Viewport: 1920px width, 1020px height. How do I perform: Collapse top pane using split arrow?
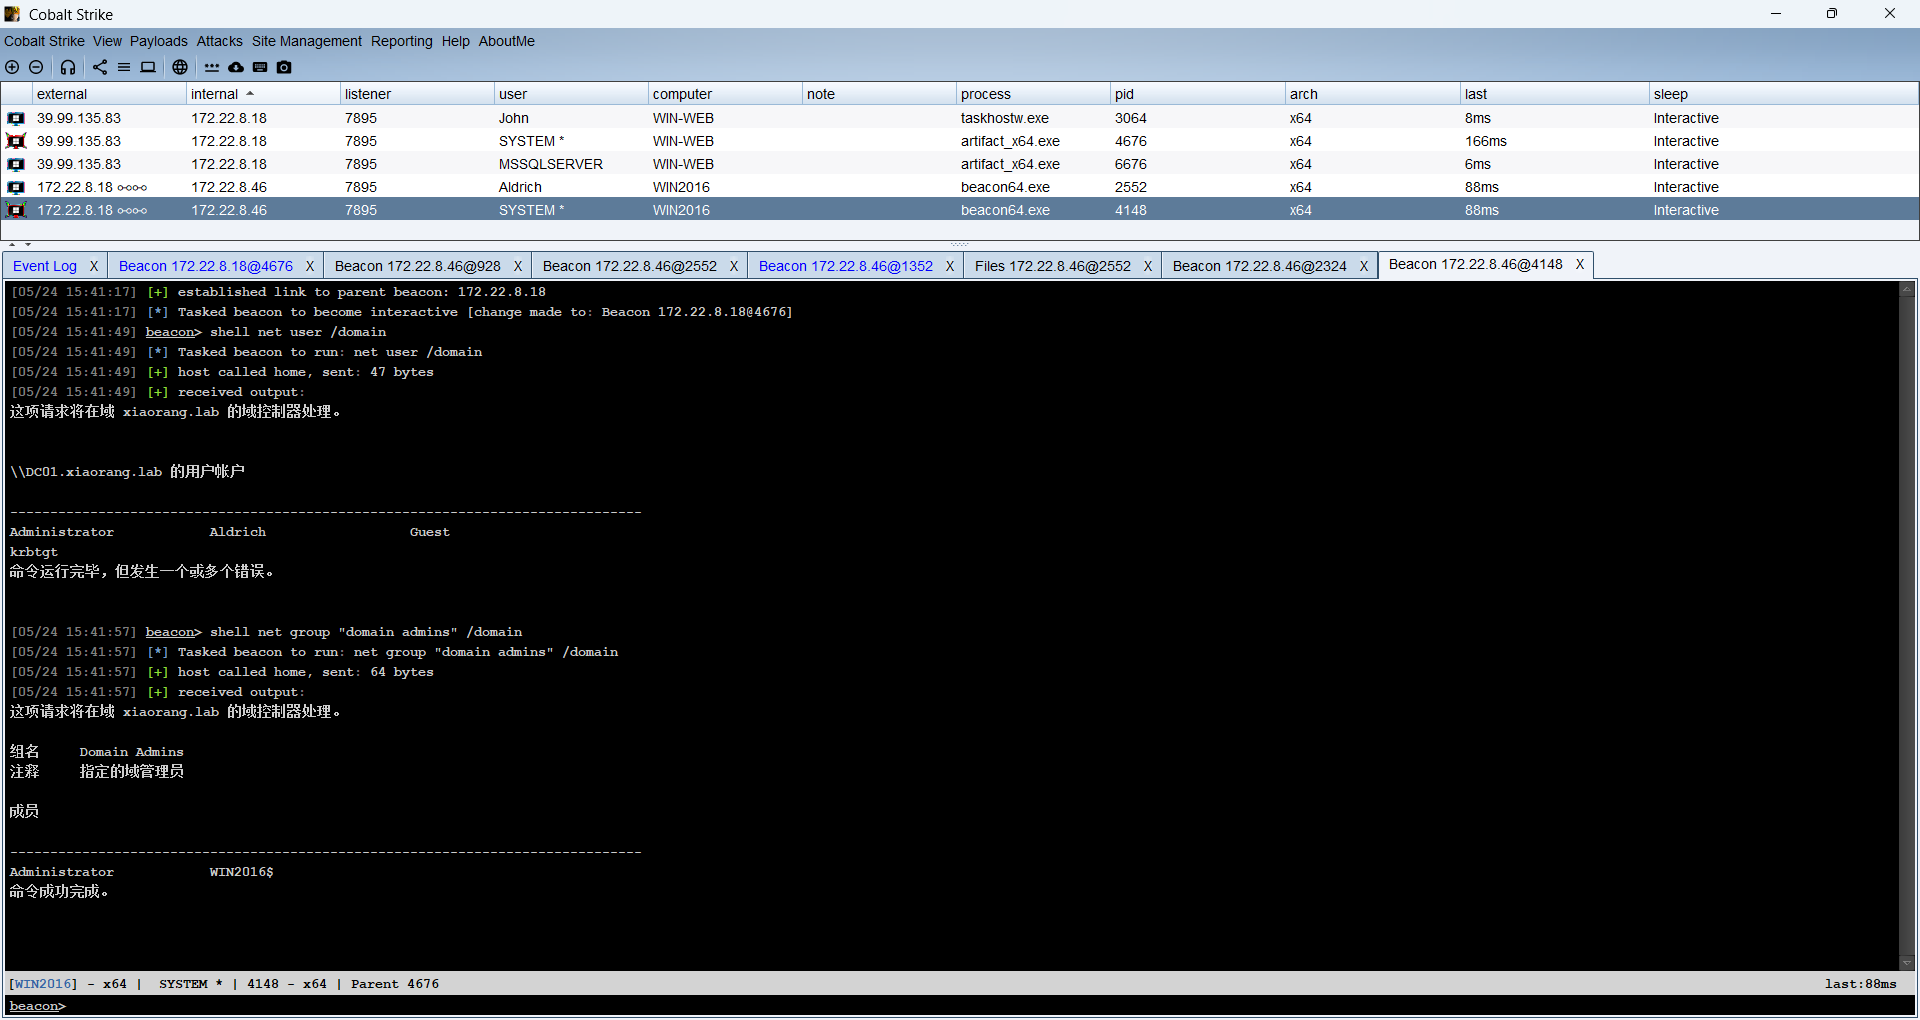point(12,244)
